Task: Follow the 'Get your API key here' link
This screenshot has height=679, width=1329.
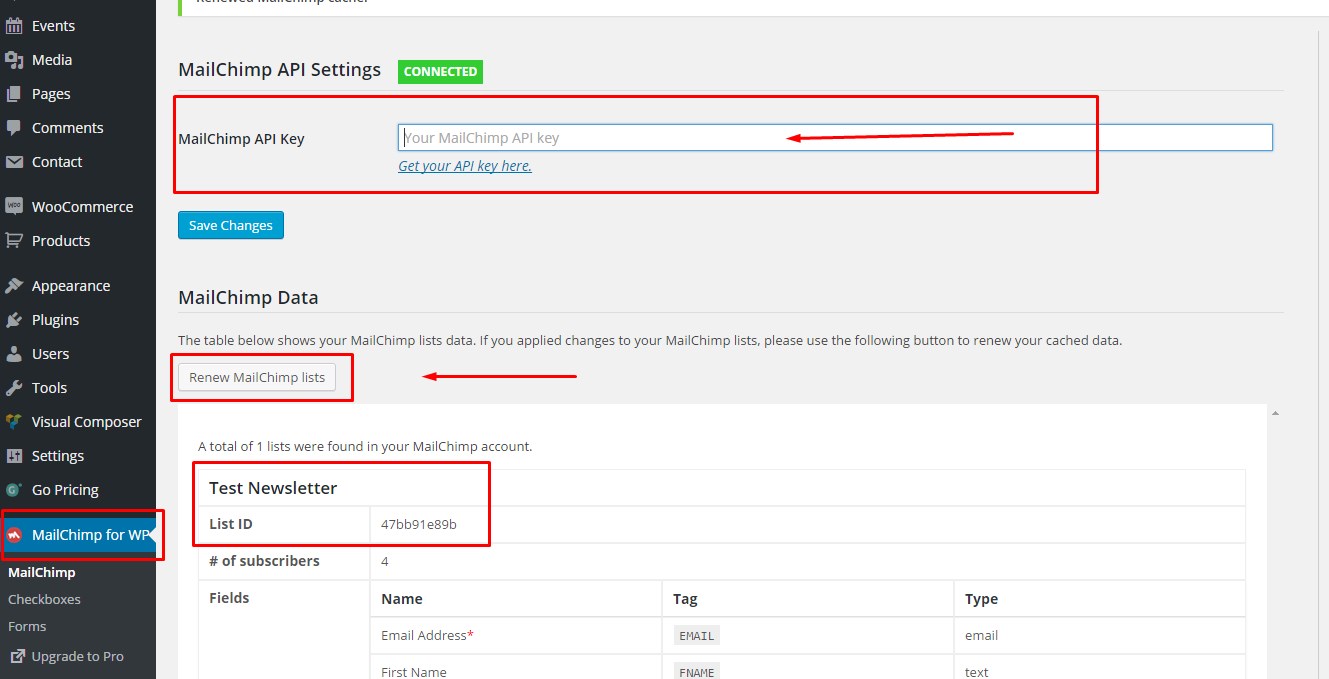Action: [465, 166]
